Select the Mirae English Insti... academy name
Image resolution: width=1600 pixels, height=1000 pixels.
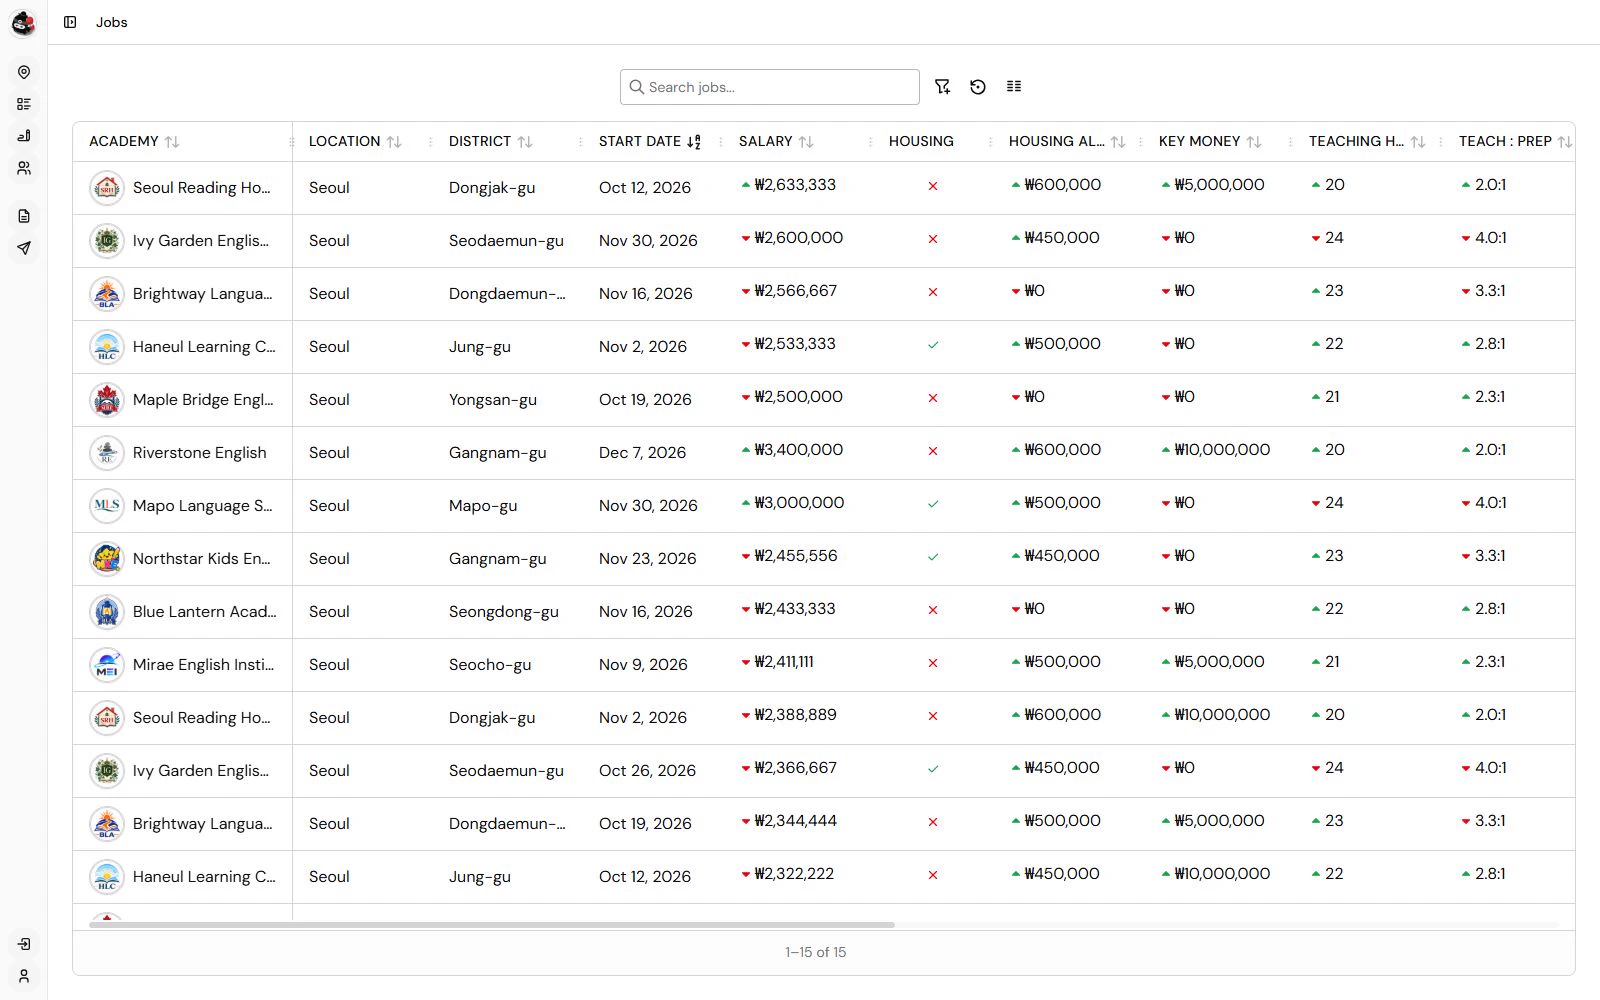click(x=203, y=665)
